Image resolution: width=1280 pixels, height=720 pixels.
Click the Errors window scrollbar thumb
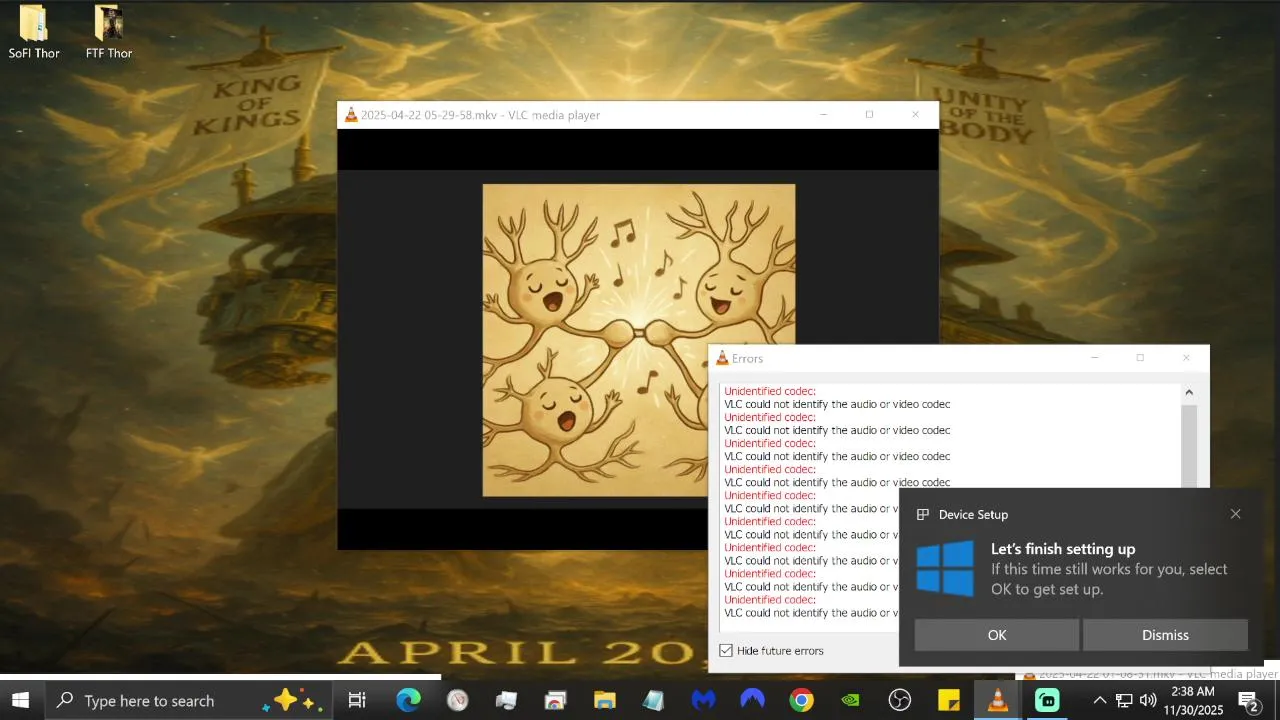pos(1189,445)
